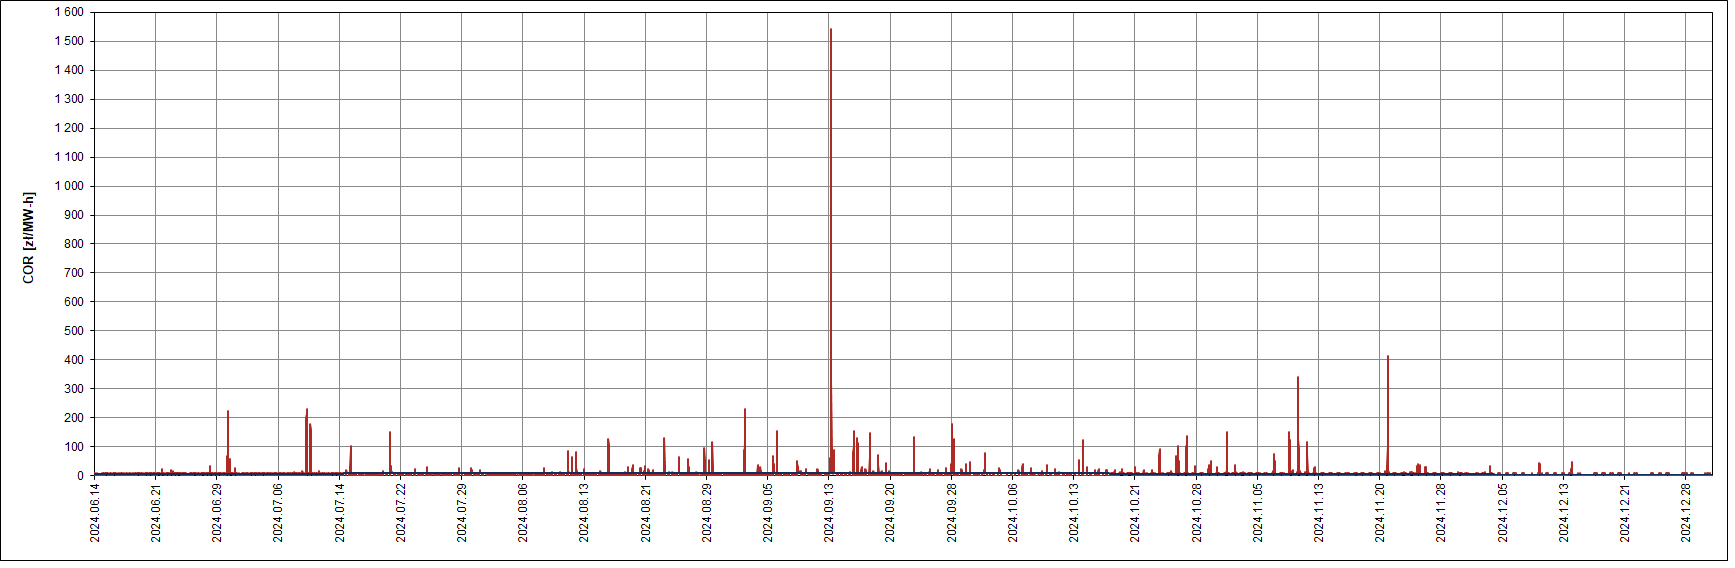
Task: Click the 2024.10.13 date label
Action: click(1074, 513)
